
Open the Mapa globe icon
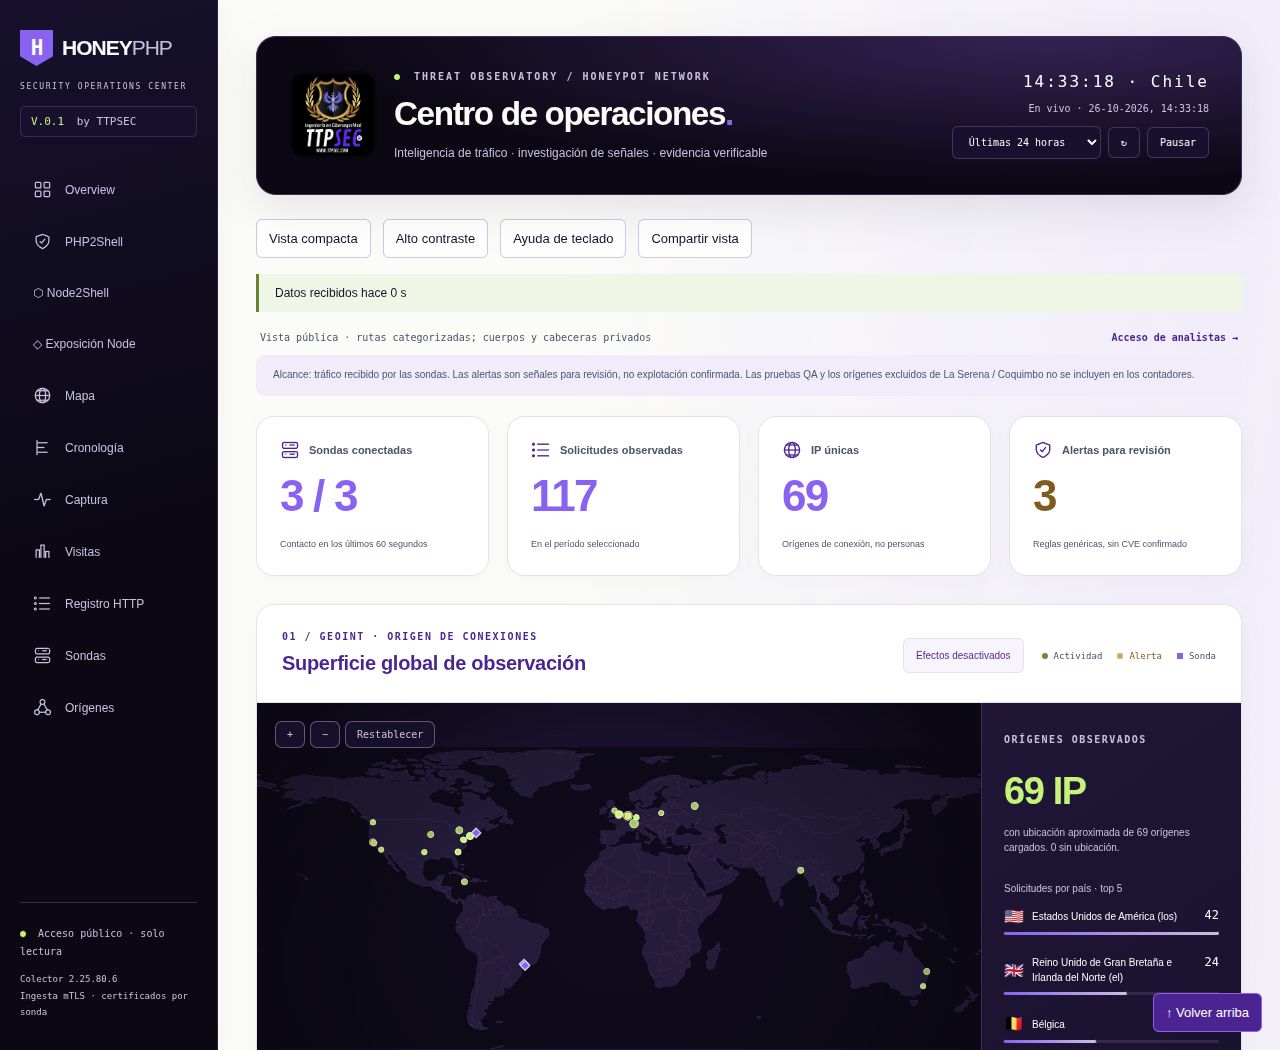point(42,396)
